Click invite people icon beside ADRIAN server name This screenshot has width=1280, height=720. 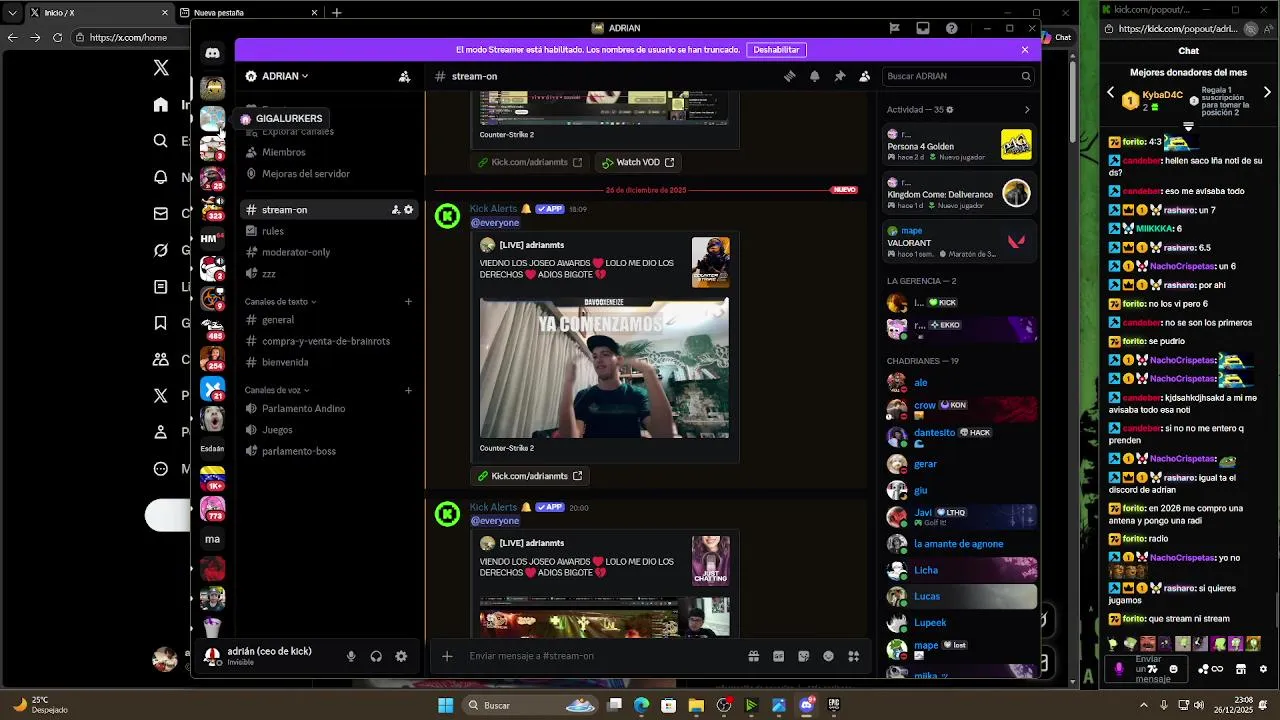coord(404,76)
